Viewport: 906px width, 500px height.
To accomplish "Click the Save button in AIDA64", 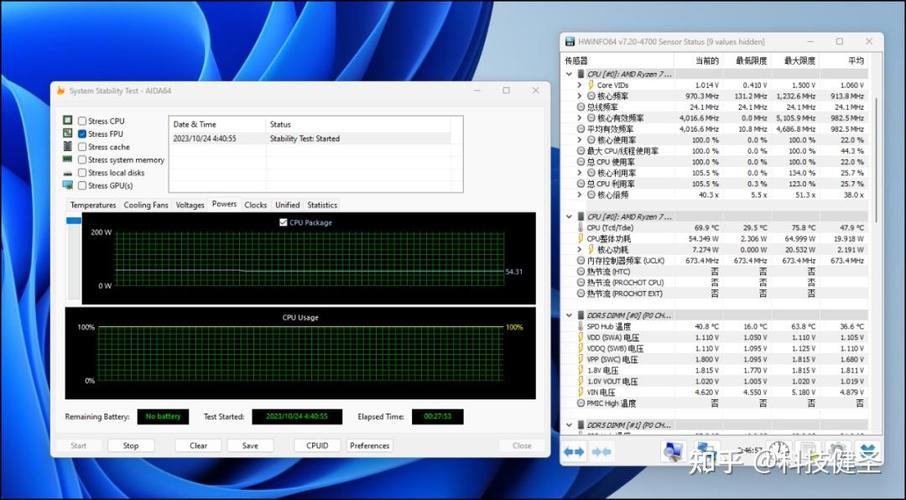I will click(x=250, y=446).
